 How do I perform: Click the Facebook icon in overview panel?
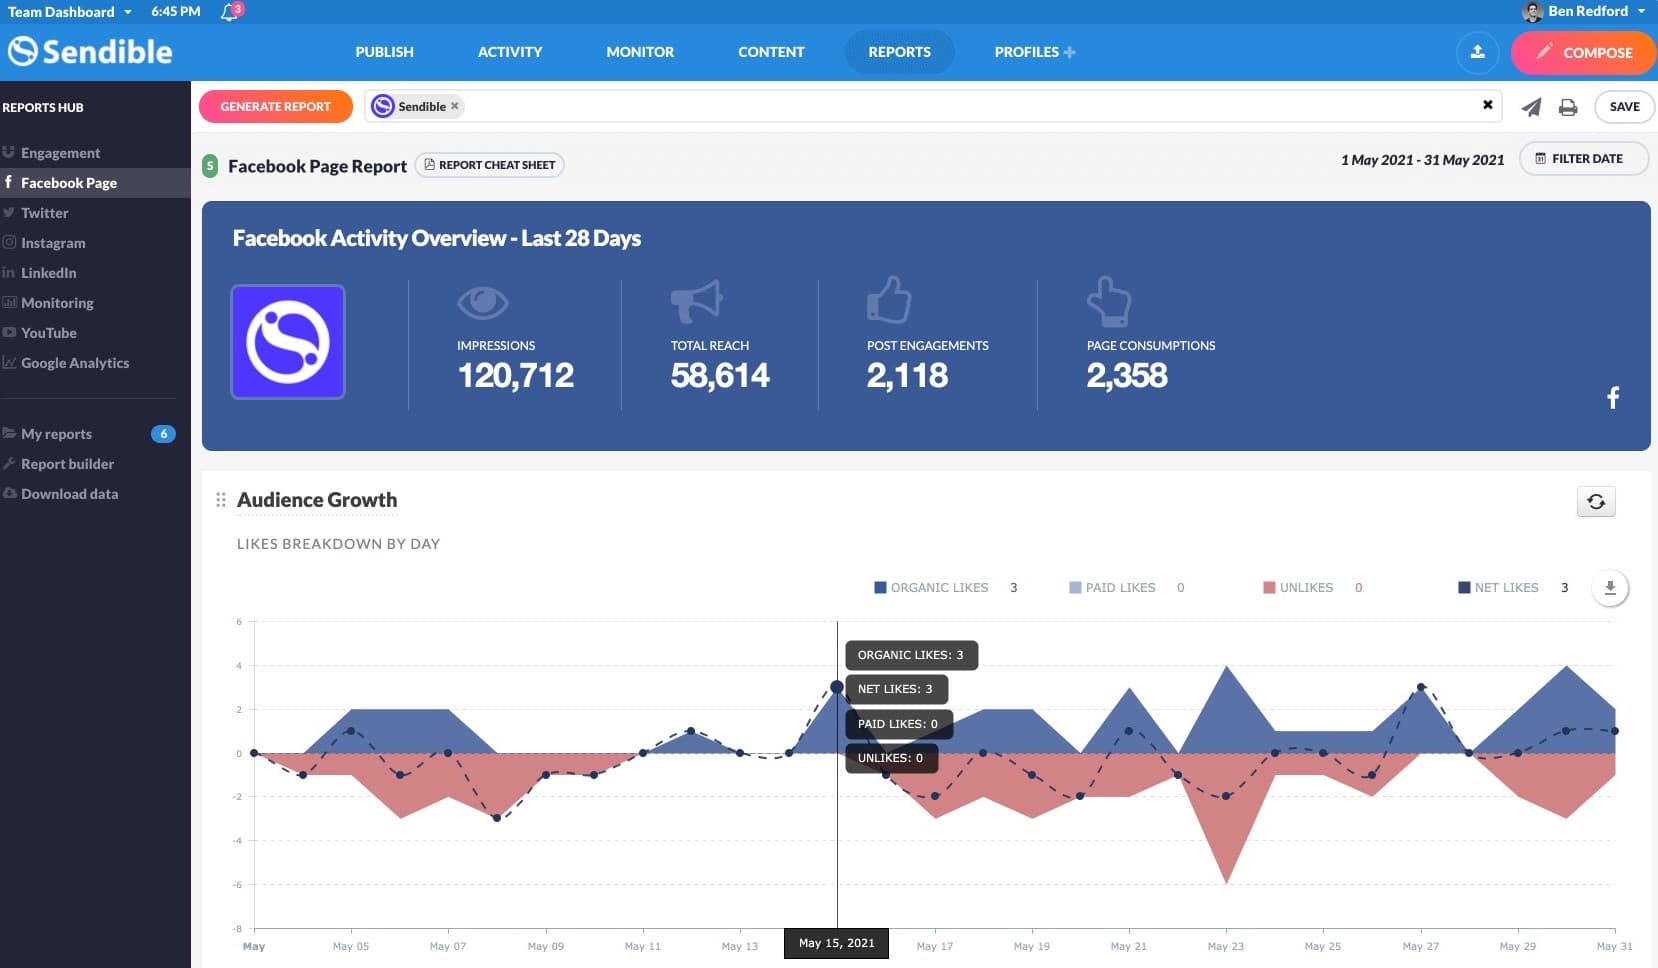click(x=1612, y=398)
